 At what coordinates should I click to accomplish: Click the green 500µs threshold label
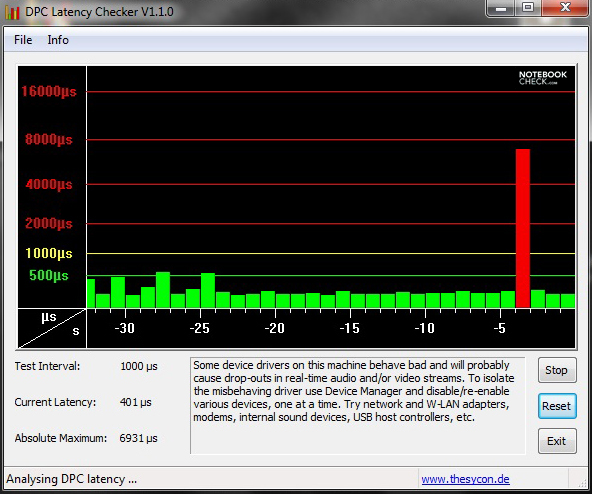(x=49, y=275)
